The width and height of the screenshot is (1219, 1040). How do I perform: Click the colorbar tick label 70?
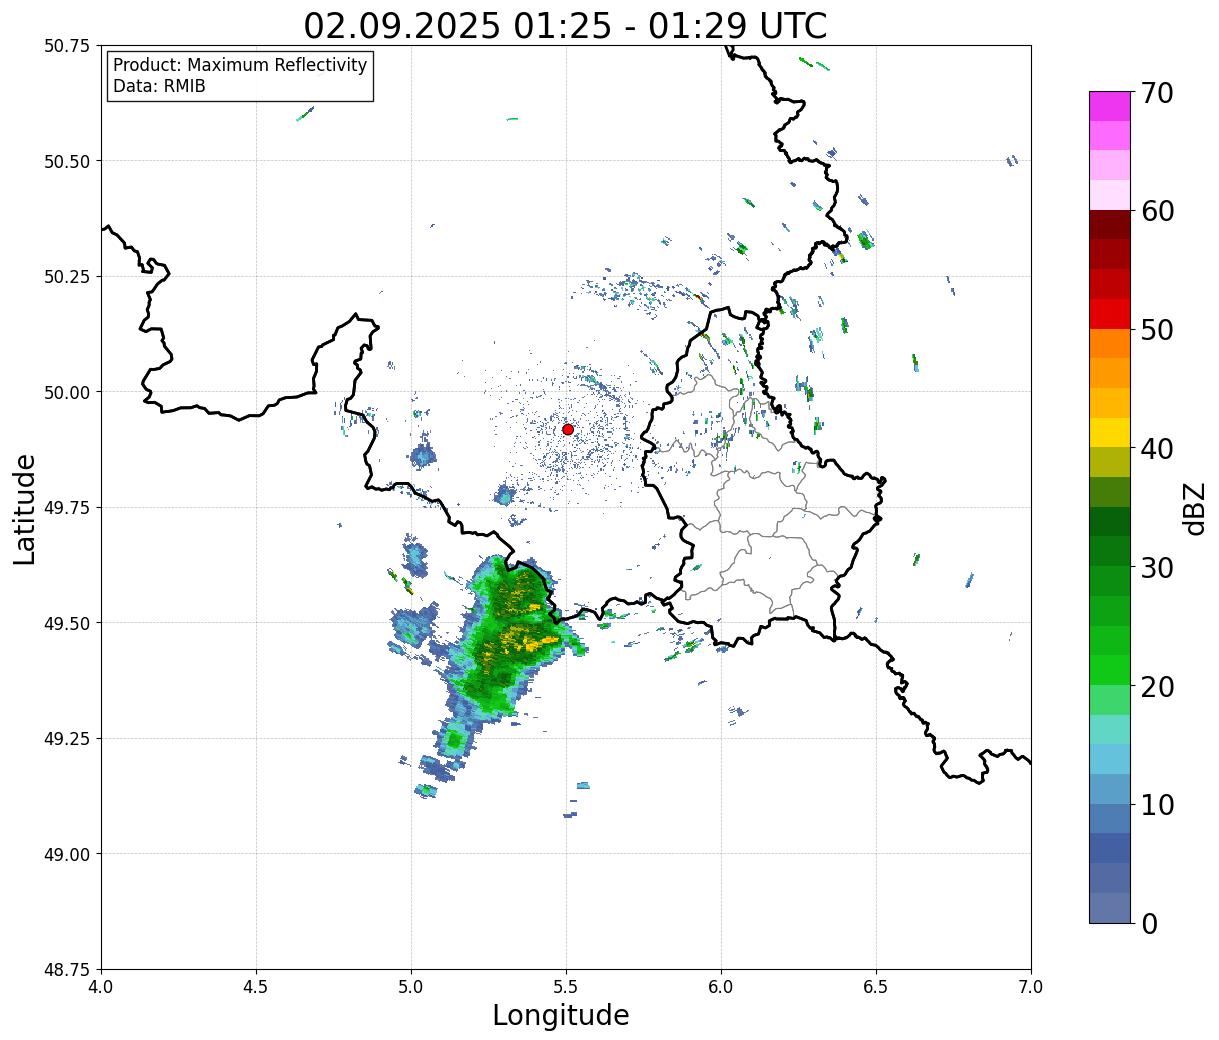pyautogui.click(x=1156, y=92)
